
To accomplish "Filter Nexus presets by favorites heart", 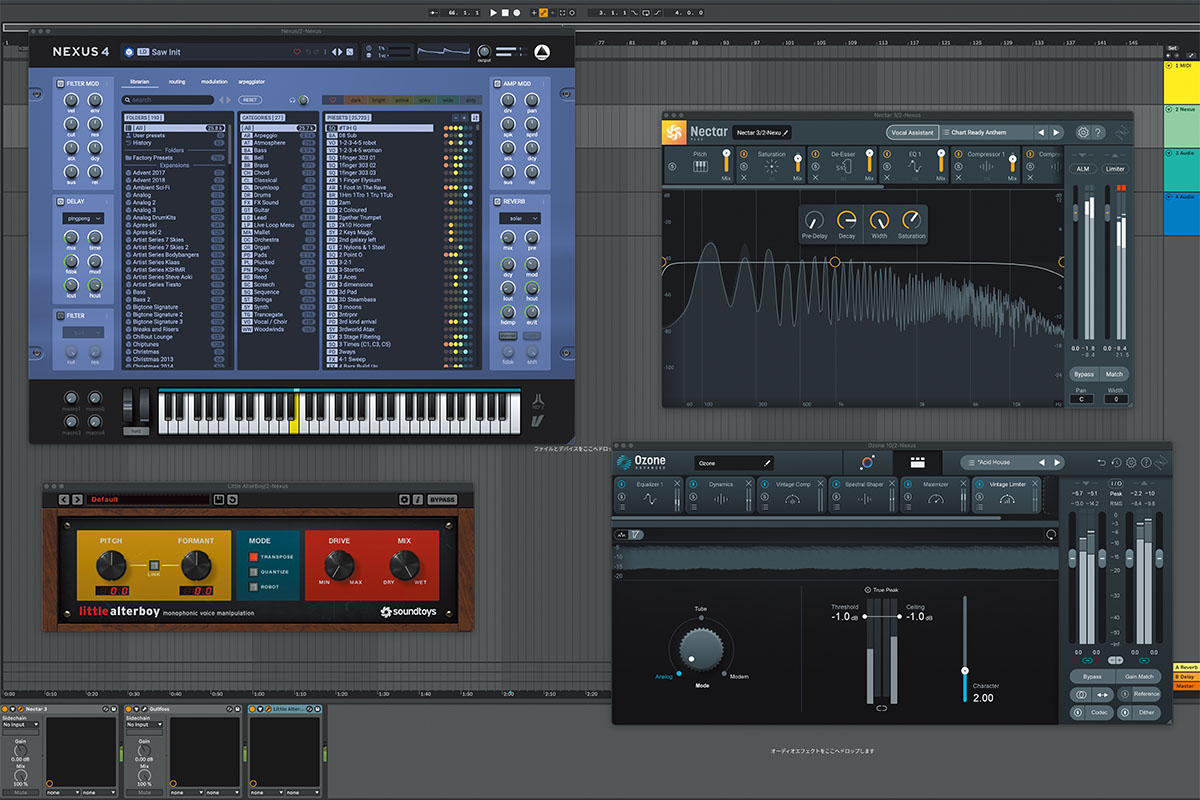I will tap(332, 100).
